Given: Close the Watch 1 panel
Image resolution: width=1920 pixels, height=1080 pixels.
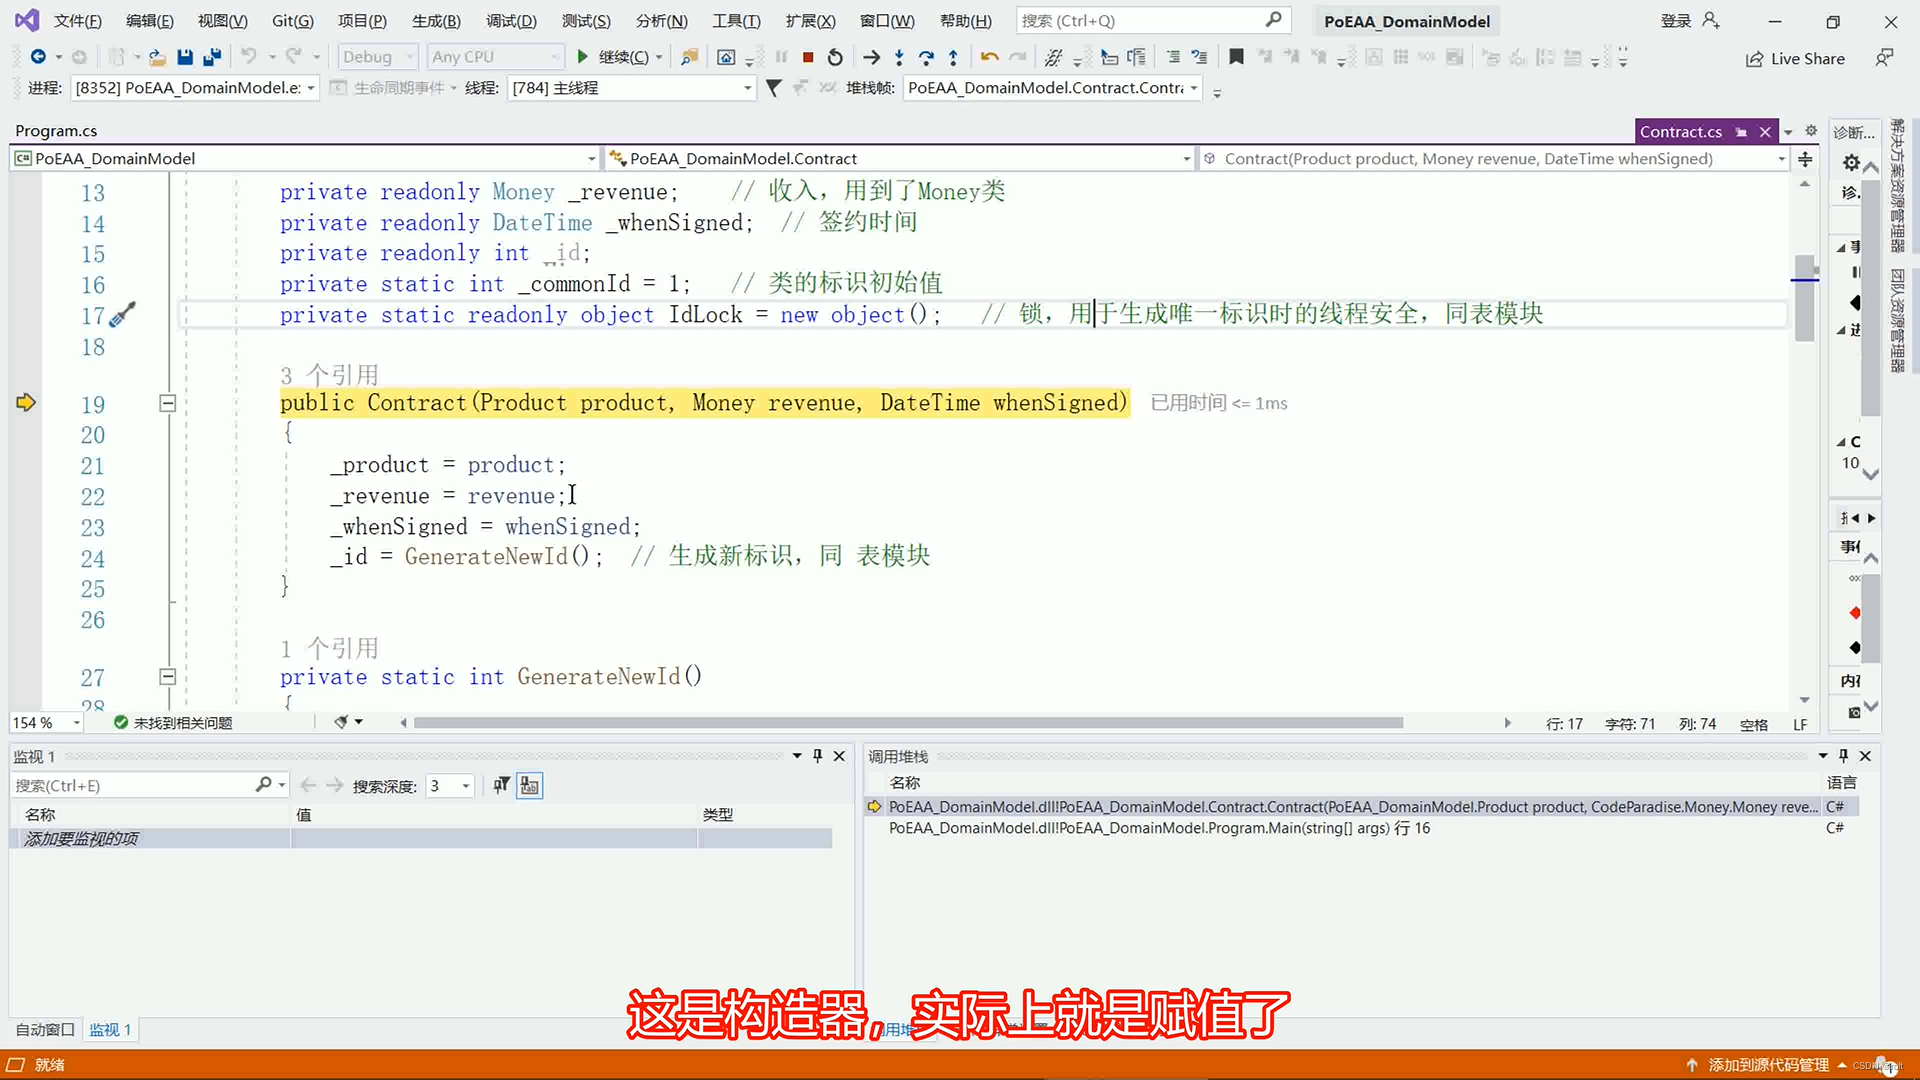Looking at the screenshot, I should pos(839,756).
